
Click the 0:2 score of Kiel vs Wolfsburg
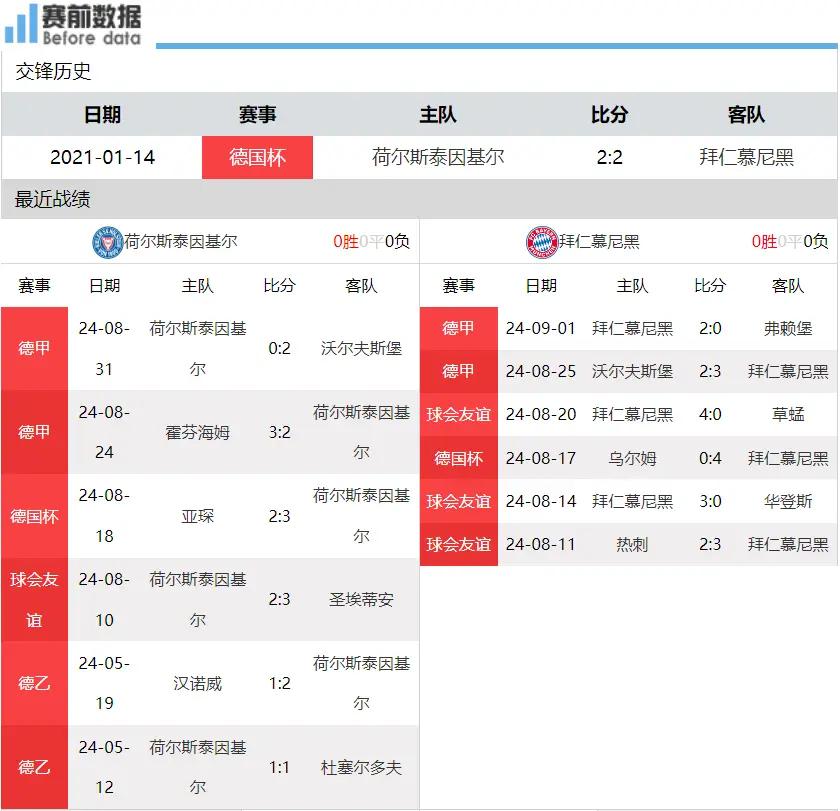coord(279,349)
